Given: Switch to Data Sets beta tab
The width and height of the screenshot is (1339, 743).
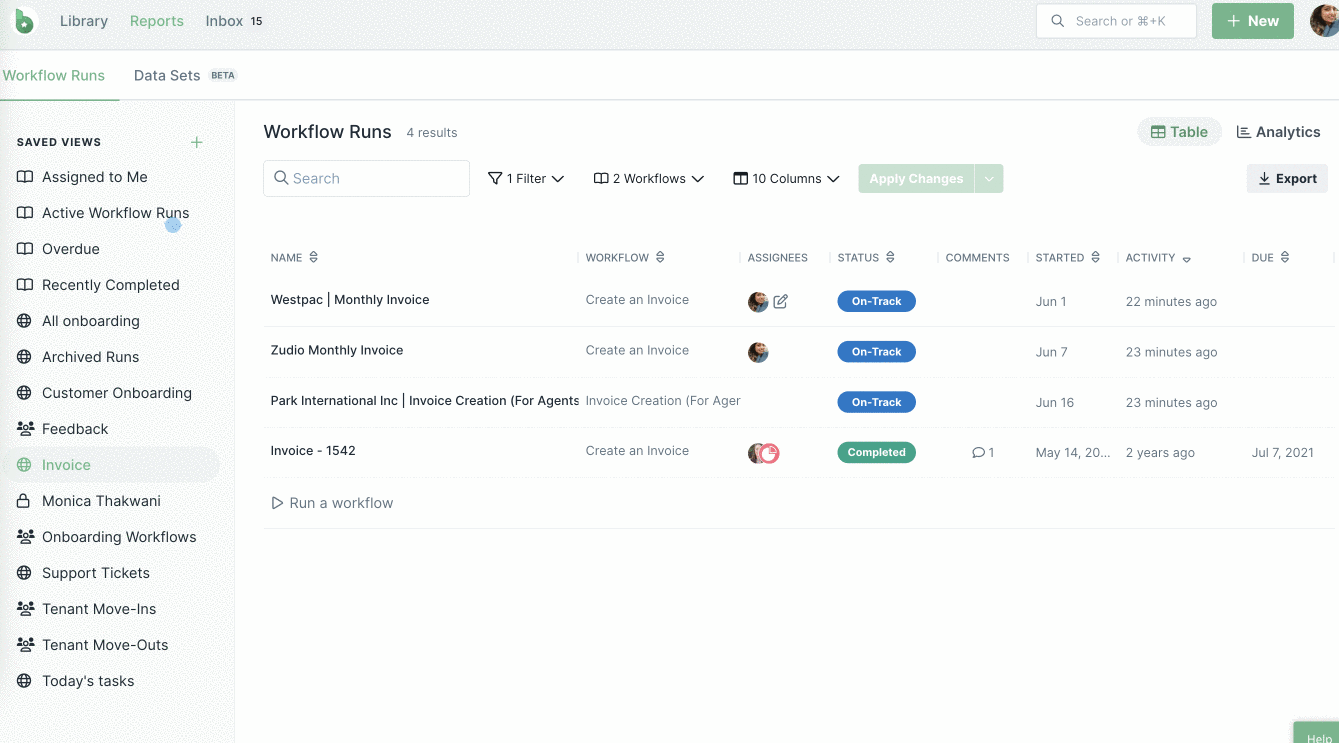Looking at the screenshot, I should point(185,76).
